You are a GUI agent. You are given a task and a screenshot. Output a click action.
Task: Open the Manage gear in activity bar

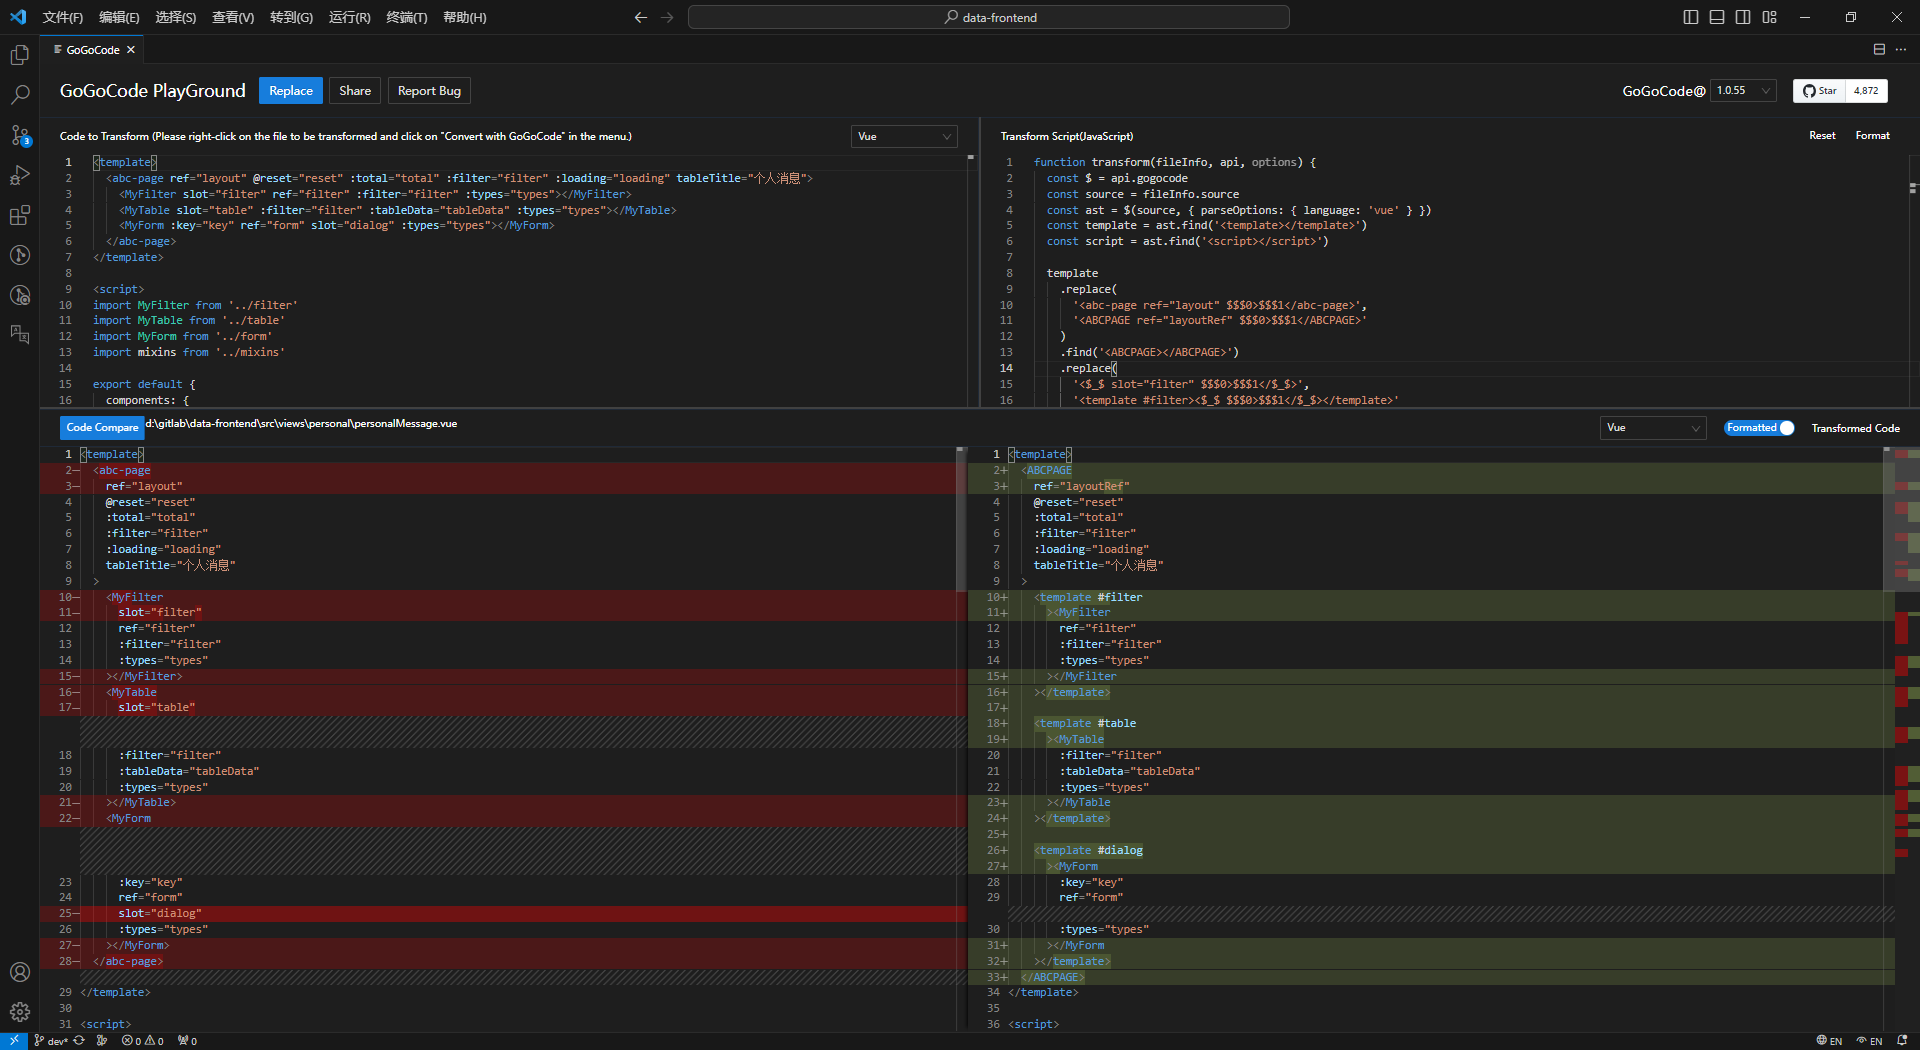20,1012
